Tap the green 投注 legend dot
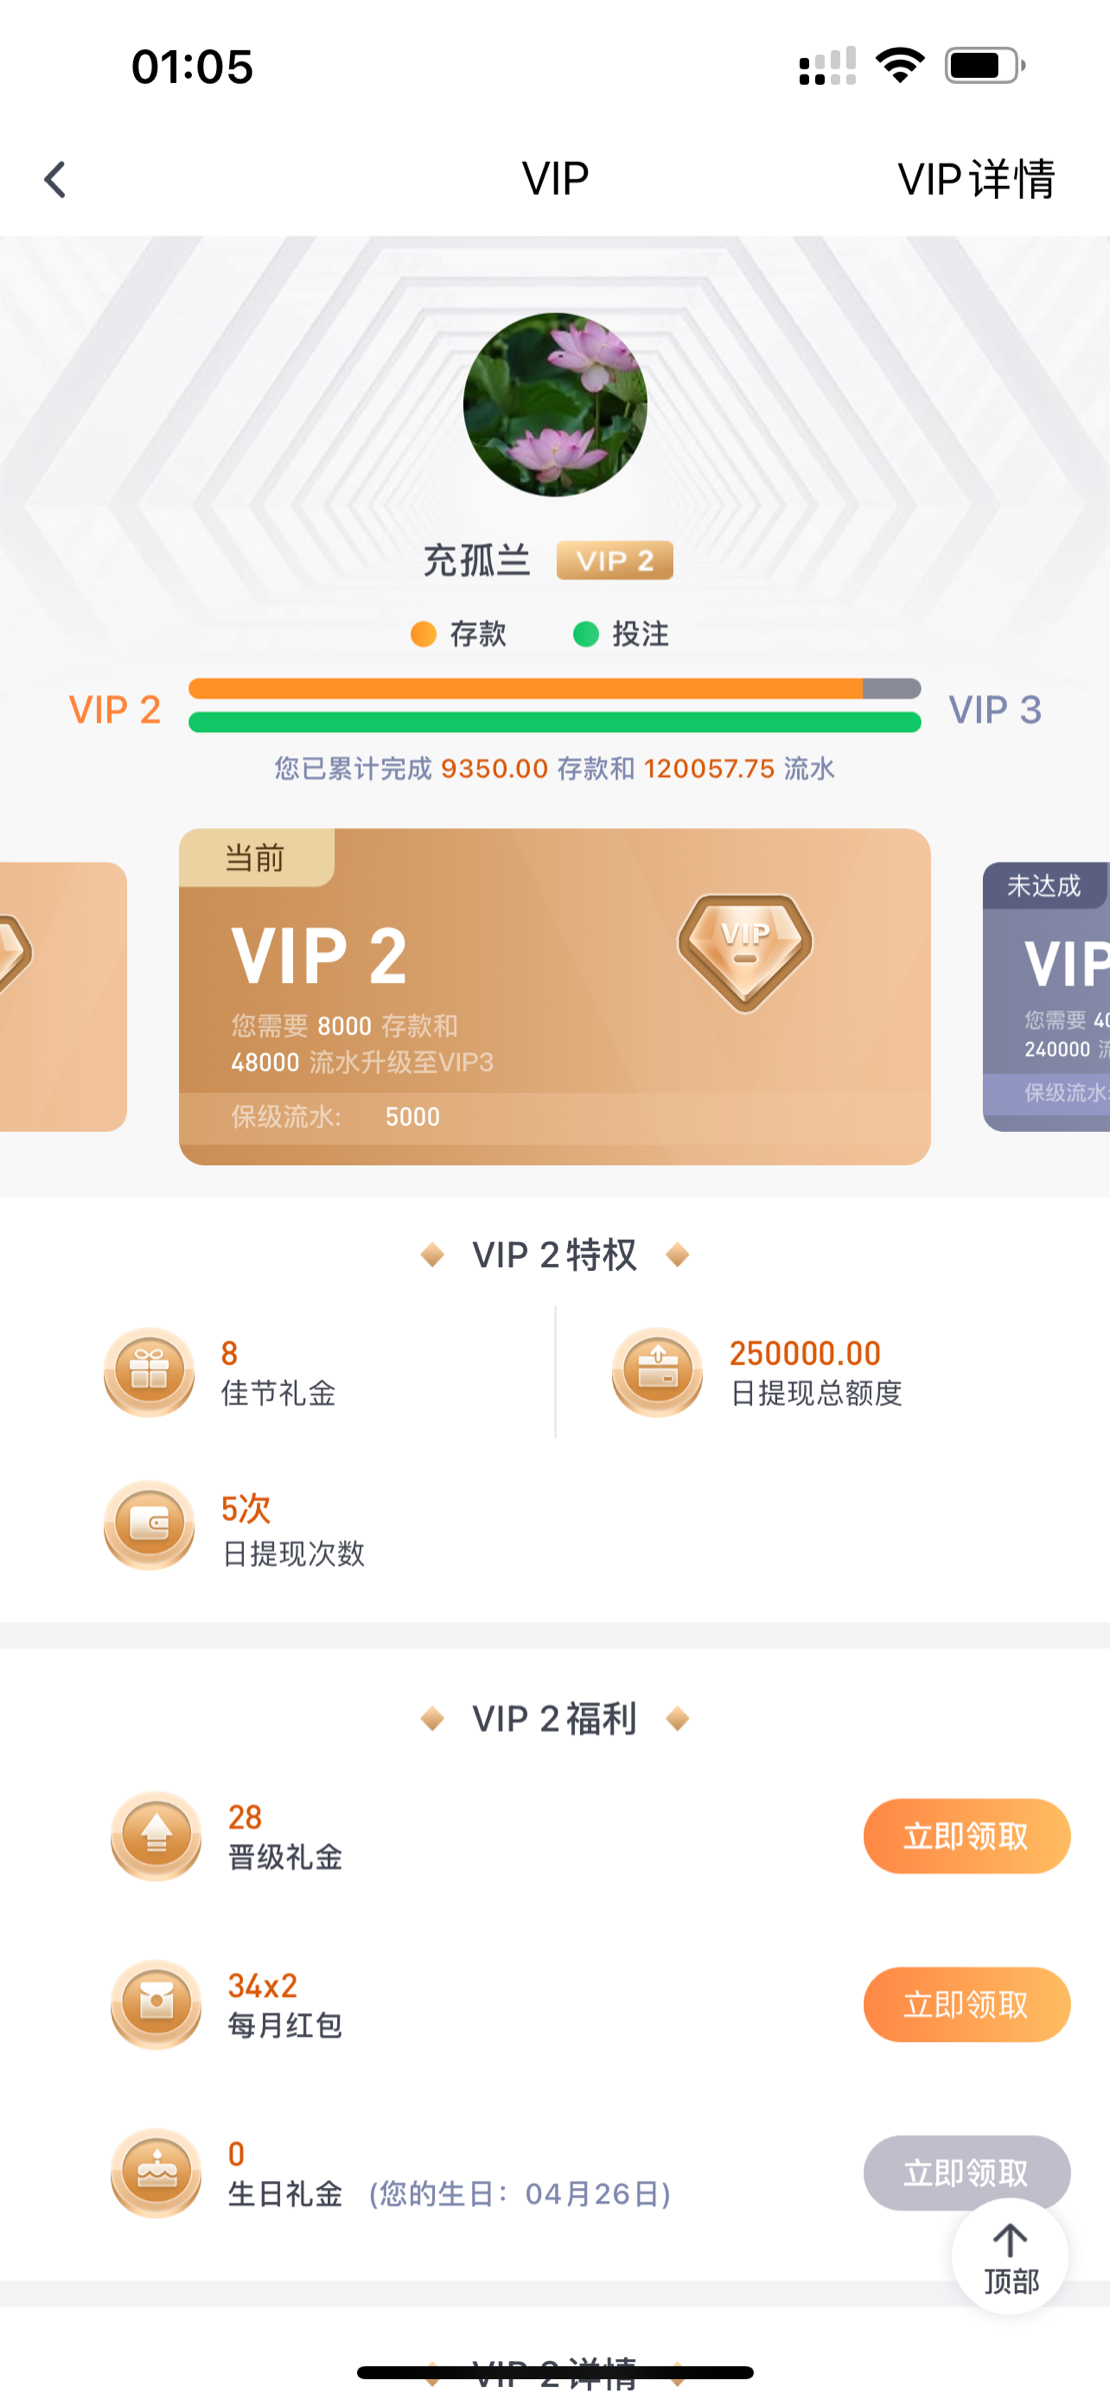This screenshot has width=1110, height=2400. (x=585, y=634)
